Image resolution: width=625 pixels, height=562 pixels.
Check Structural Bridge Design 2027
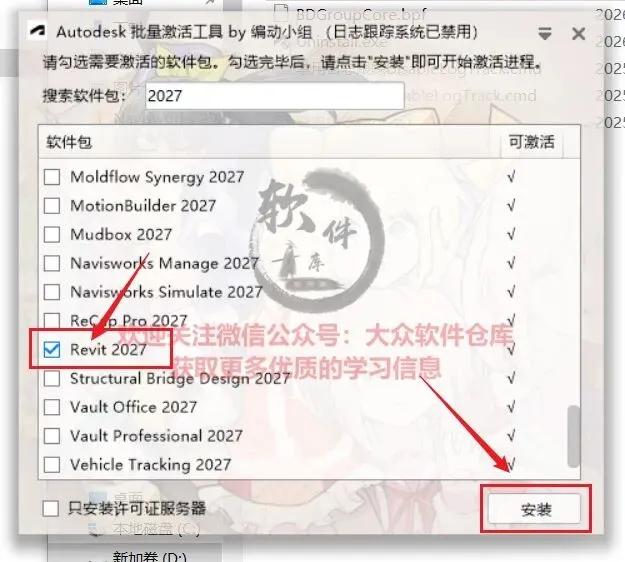coord(52,378)
